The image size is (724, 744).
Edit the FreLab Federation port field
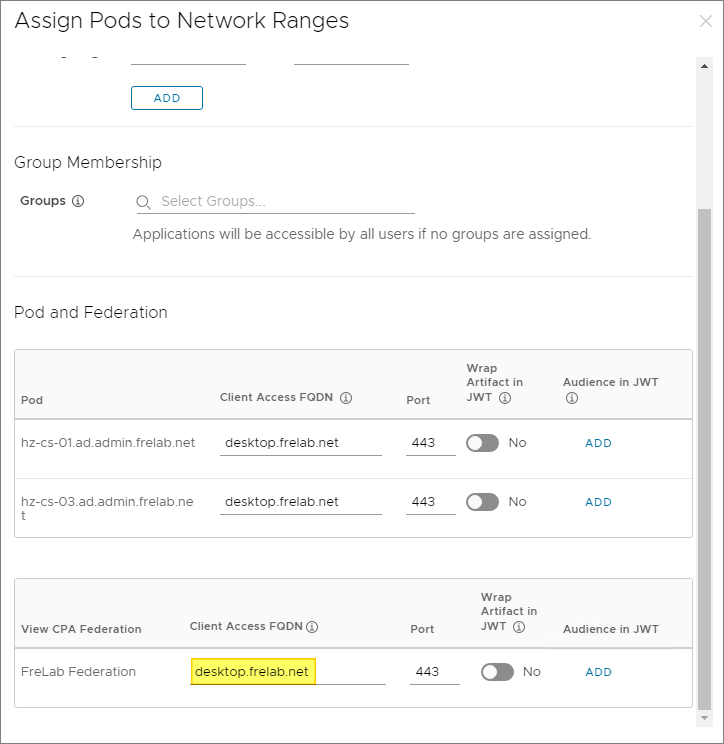point(434,672)
